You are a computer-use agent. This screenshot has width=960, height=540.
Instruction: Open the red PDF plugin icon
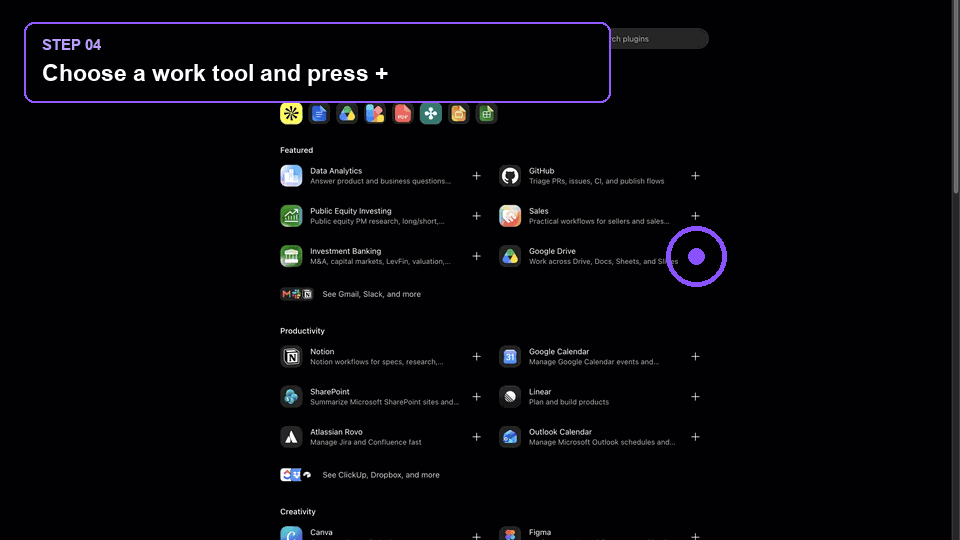(x=403, y=113)
